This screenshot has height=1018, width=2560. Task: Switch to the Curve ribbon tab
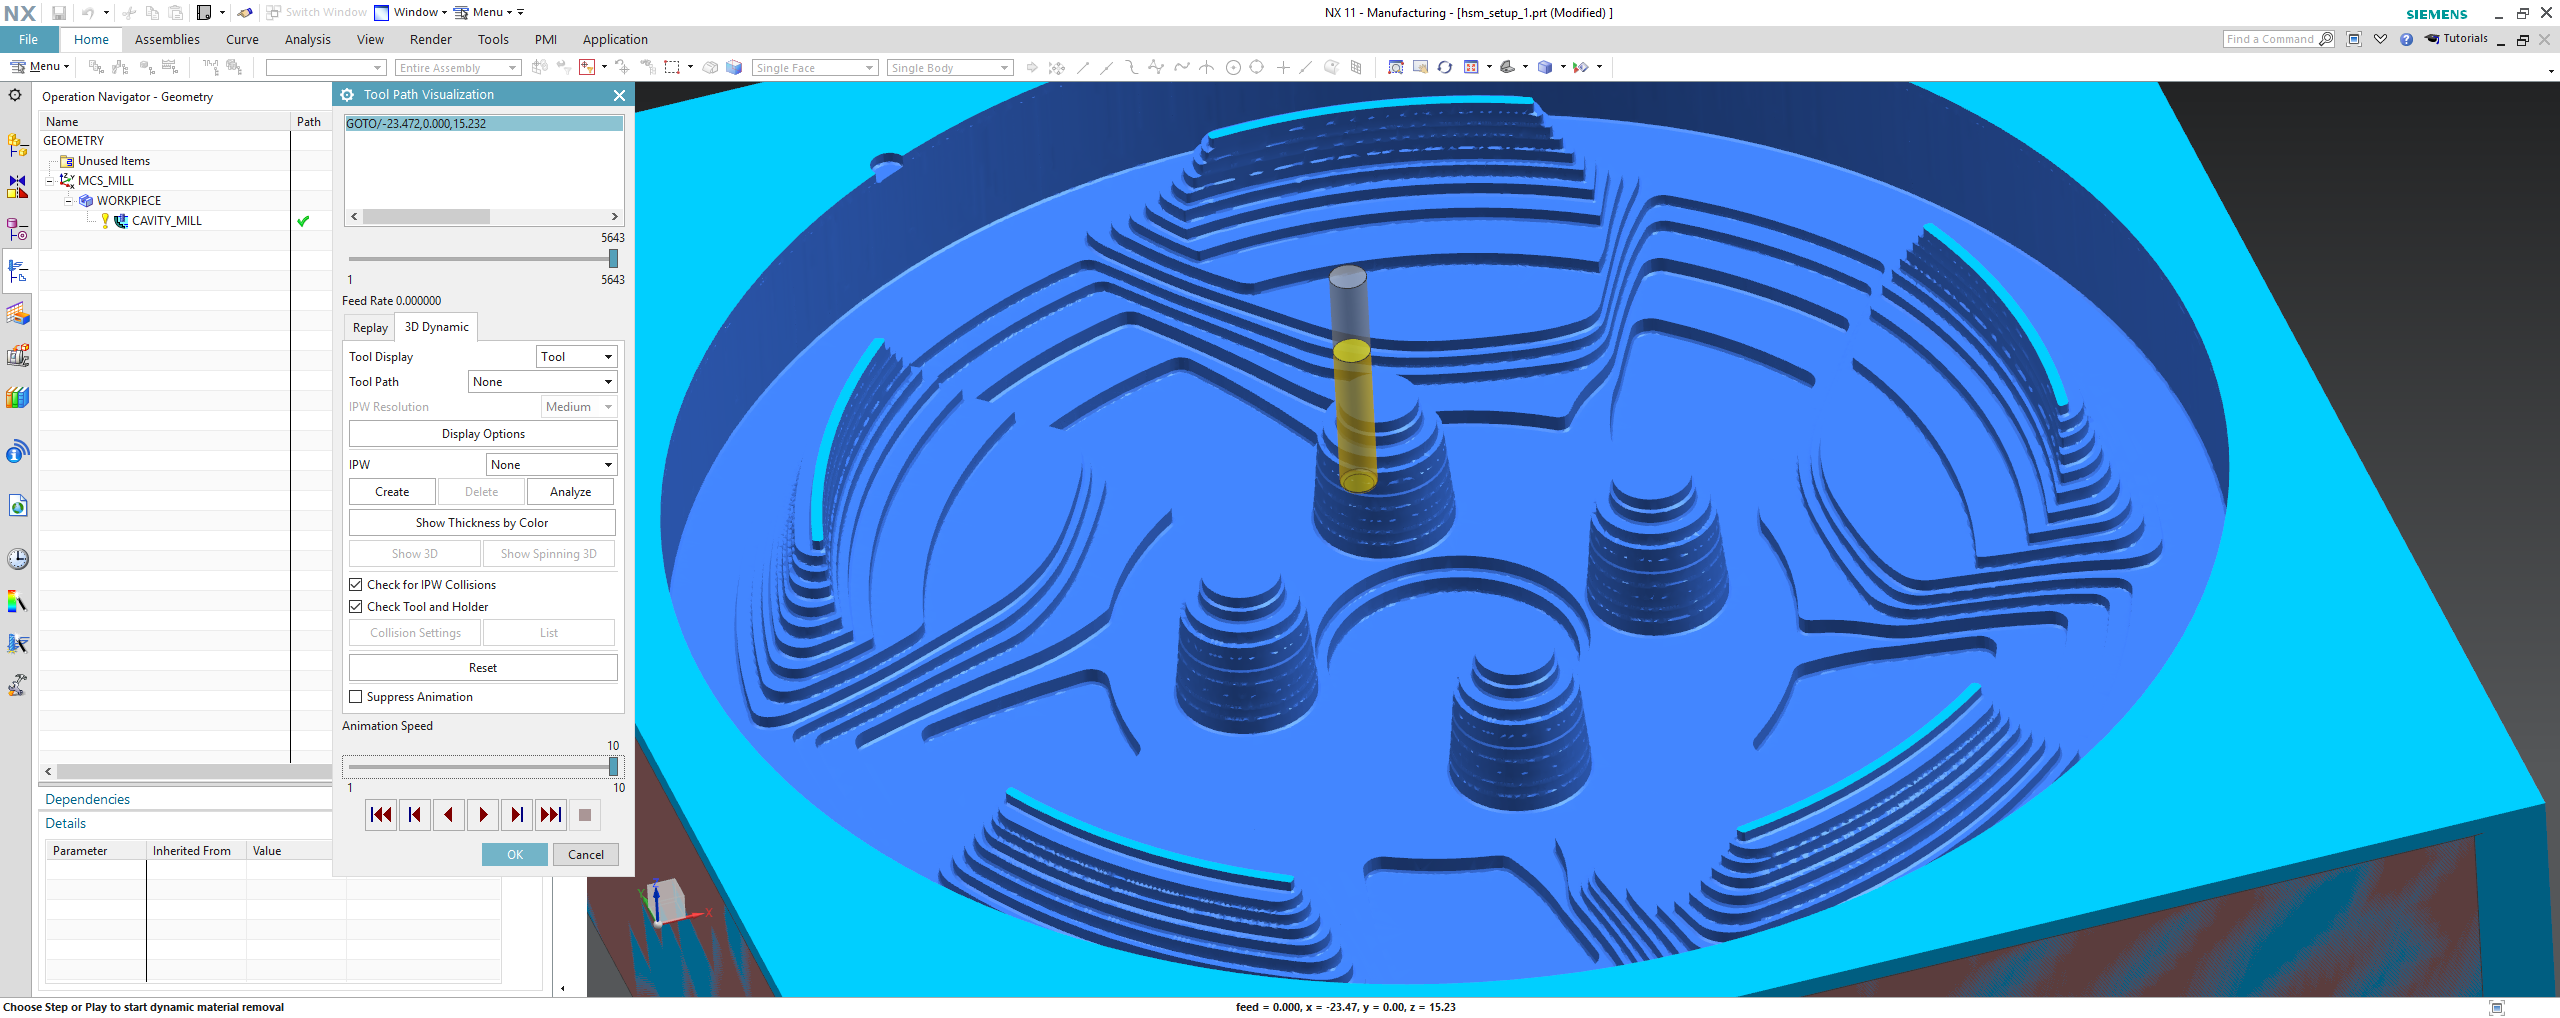[x=242, y=39]
